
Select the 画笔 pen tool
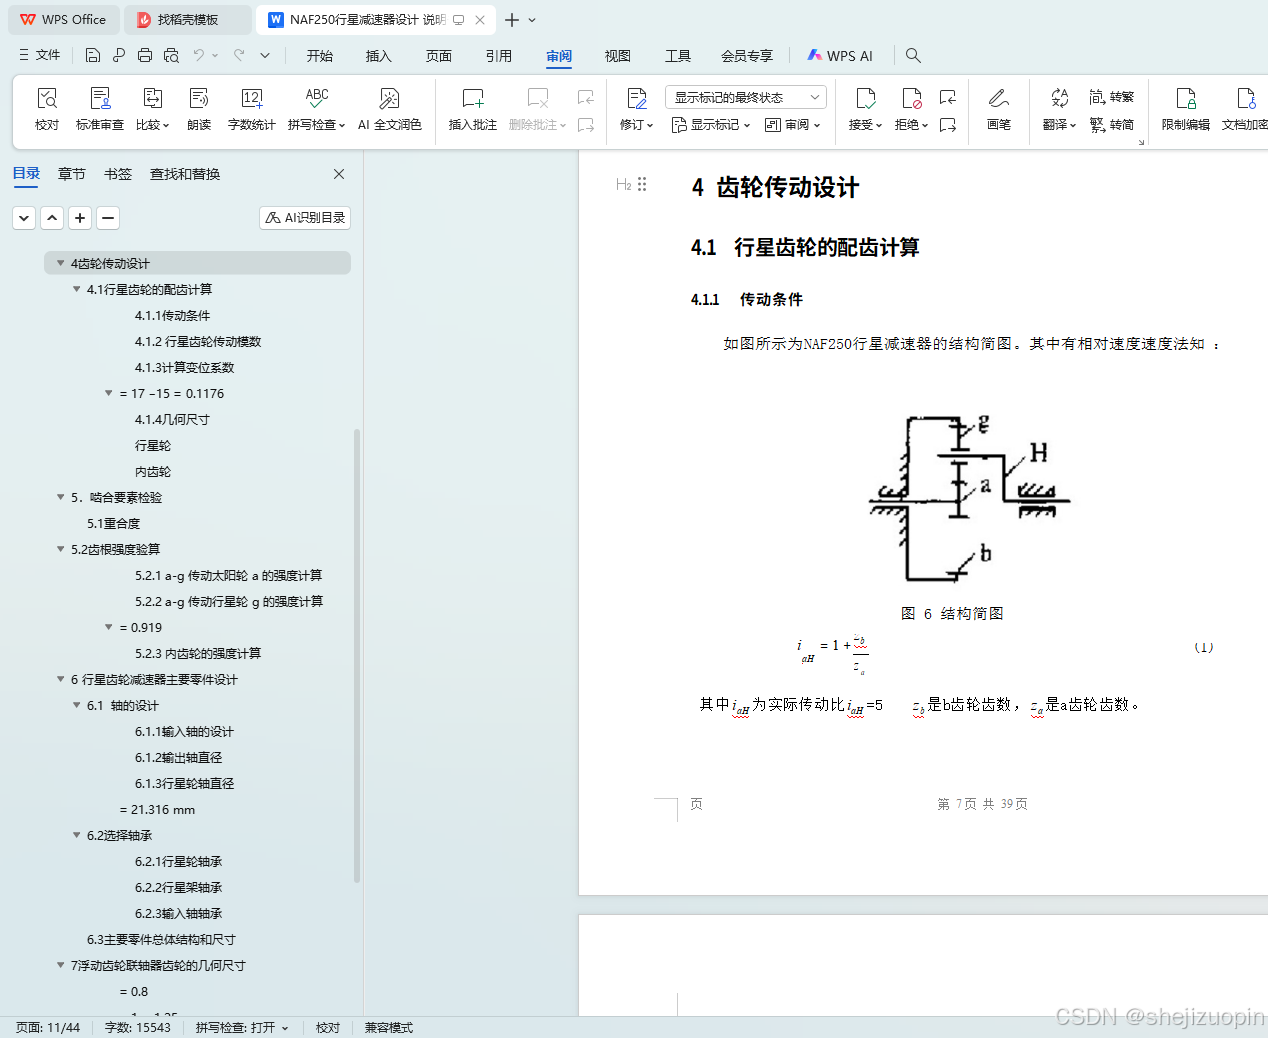click(x=998, y=108)
